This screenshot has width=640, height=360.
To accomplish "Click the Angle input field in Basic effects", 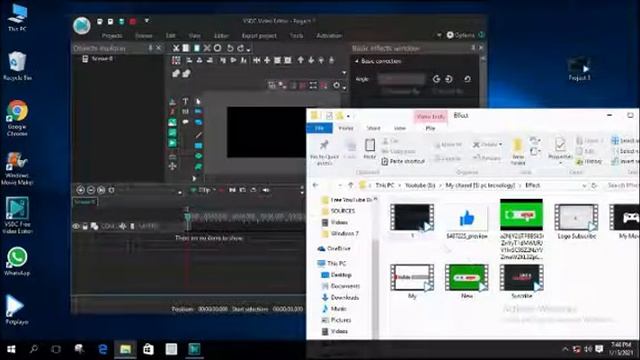I will pos(401,79).
